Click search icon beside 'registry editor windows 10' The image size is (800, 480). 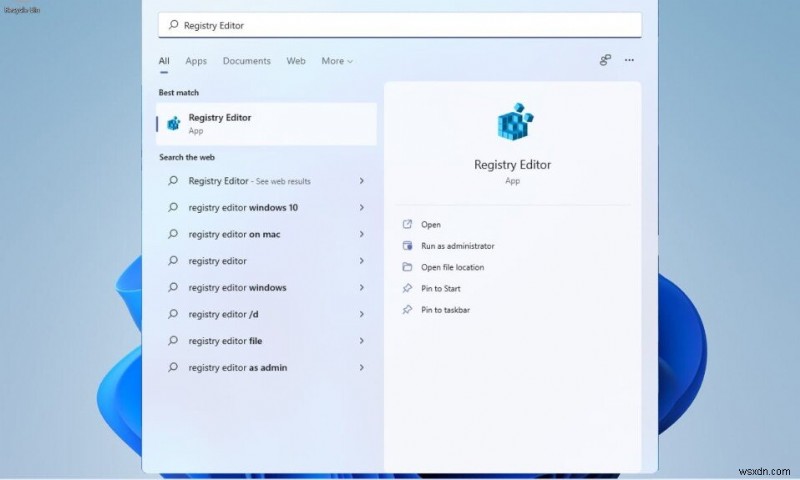[x=173, y=207]
